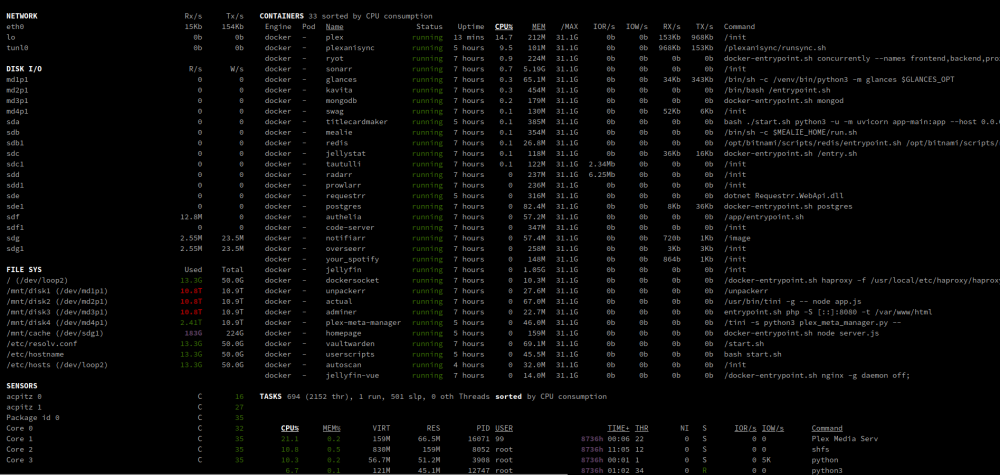
Task: Select the userscripts container name
Action: click(x=349, y=354)
